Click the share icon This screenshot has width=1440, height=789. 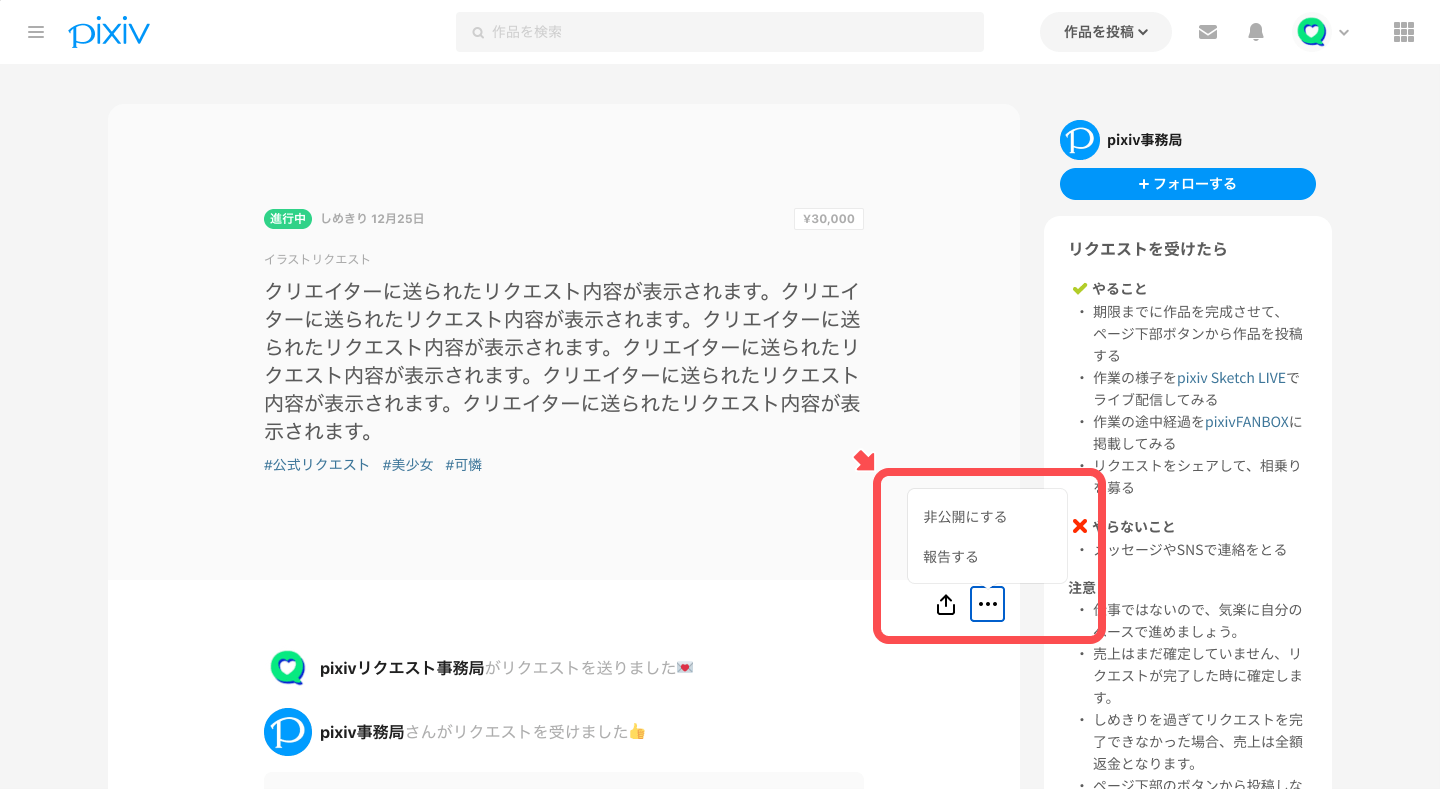point(946,604)
